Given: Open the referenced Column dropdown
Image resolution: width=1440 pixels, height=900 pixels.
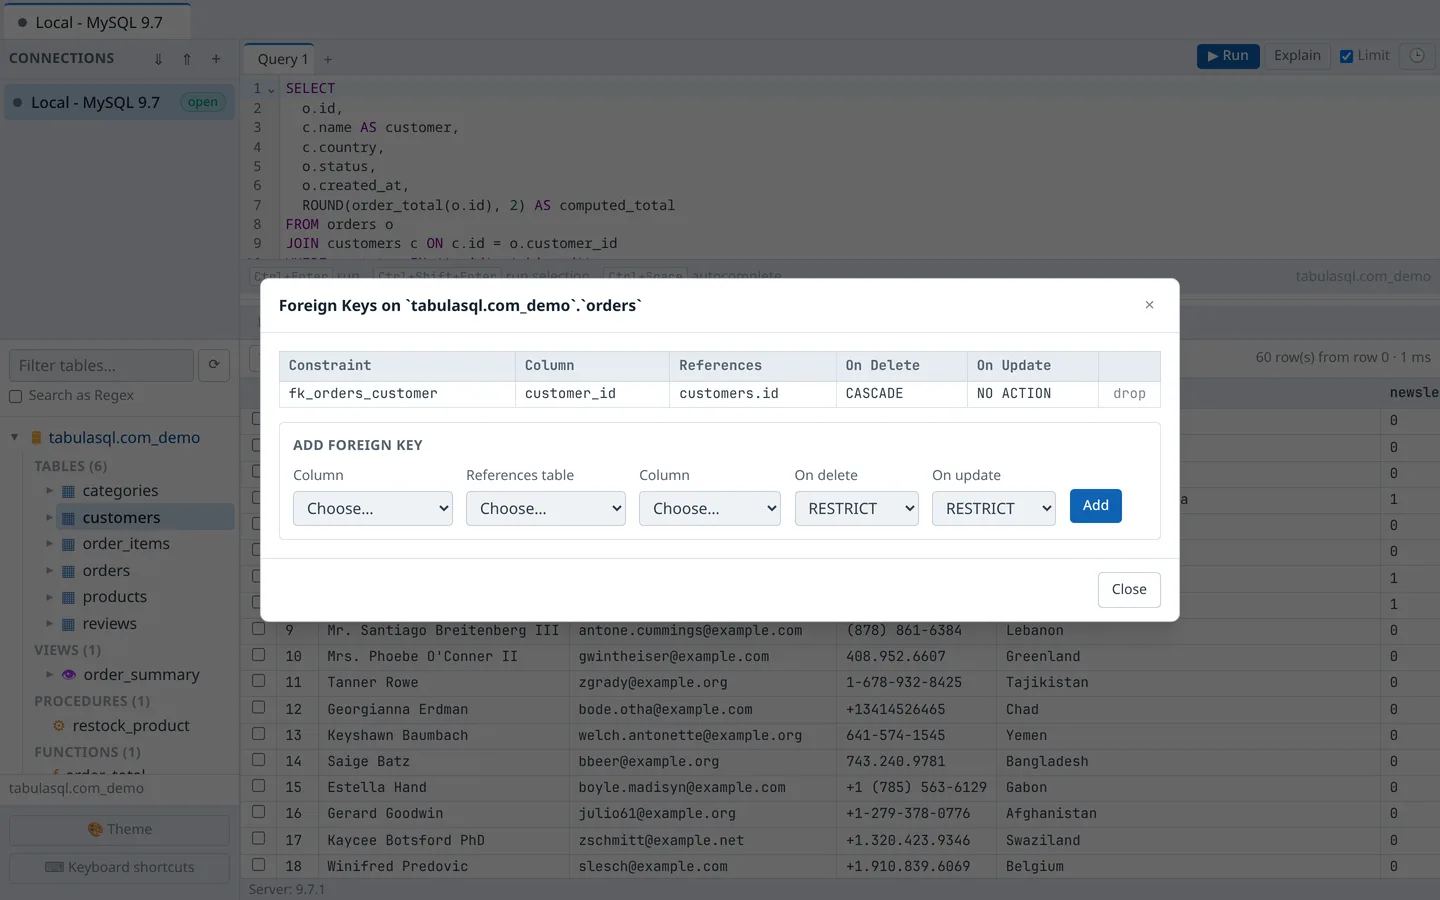Looking at the screenshot, I should click(710, 509).
